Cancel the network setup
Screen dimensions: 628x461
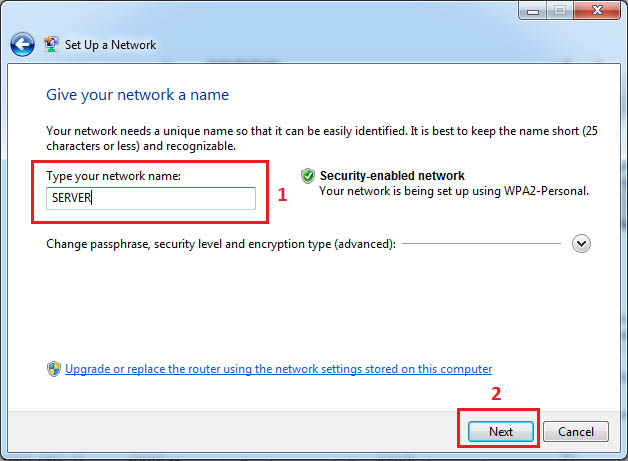click(x=576, y=432)
